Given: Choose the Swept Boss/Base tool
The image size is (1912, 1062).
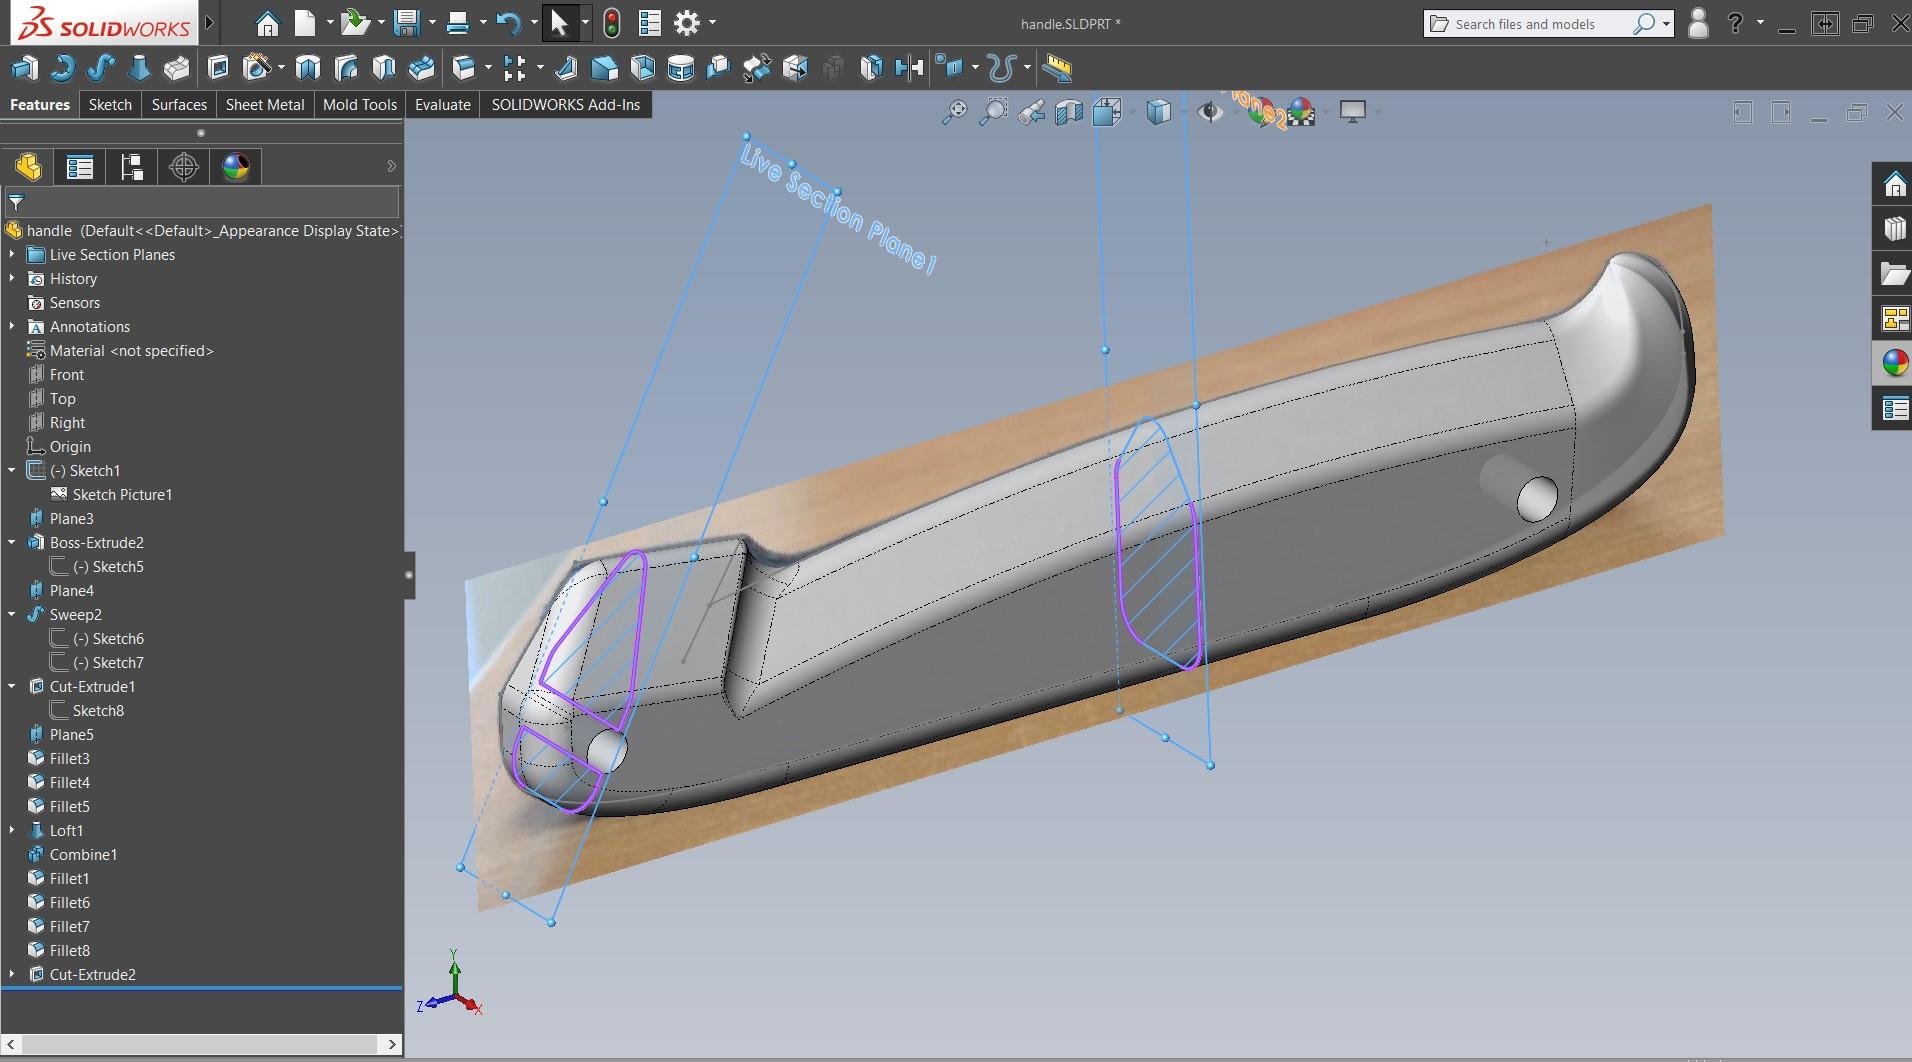Looking at the screenshot, I should click(x=100, y=68).
